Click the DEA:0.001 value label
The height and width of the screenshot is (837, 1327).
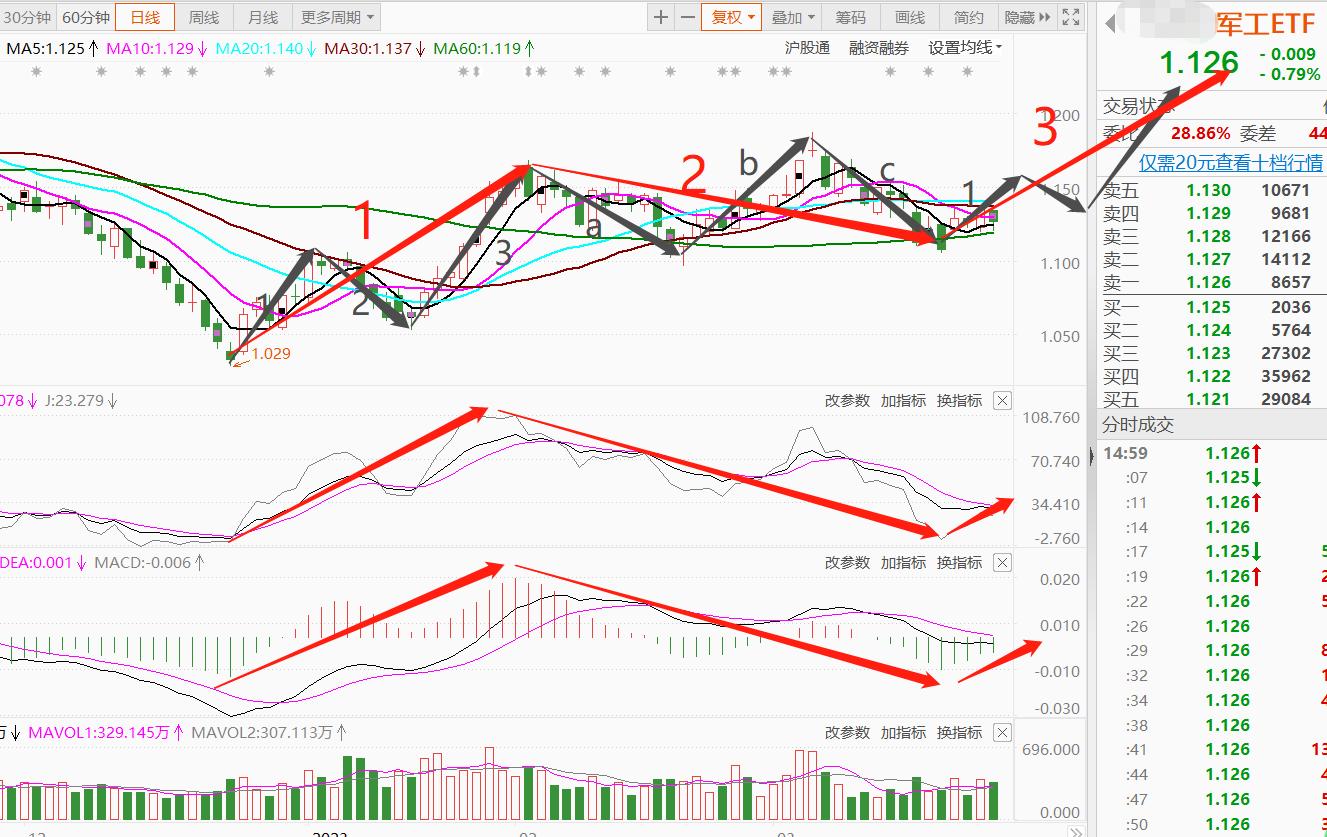[x=43, y=562]
